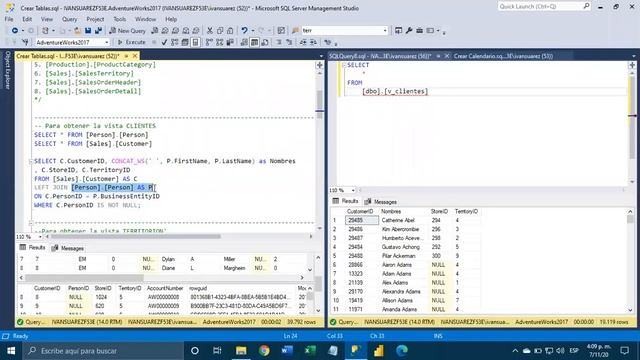The height and width of the screenshot is (360, 640).
Task: Open the Query menu
Action: point(69,19)
